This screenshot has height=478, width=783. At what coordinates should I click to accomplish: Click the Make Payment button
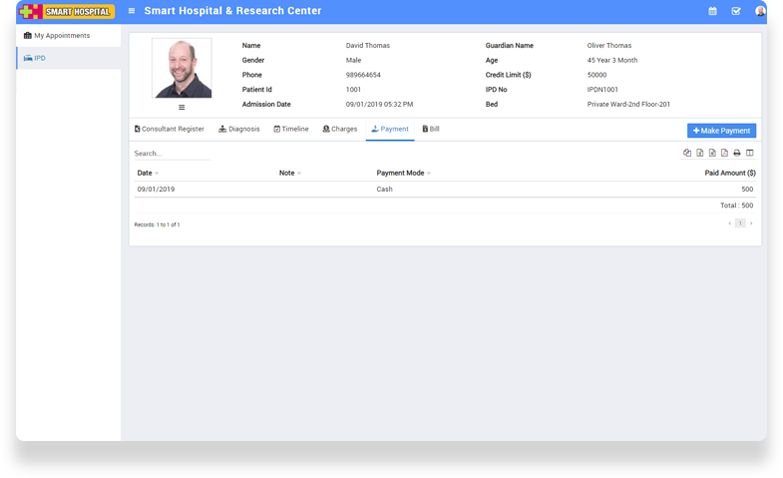721,131
